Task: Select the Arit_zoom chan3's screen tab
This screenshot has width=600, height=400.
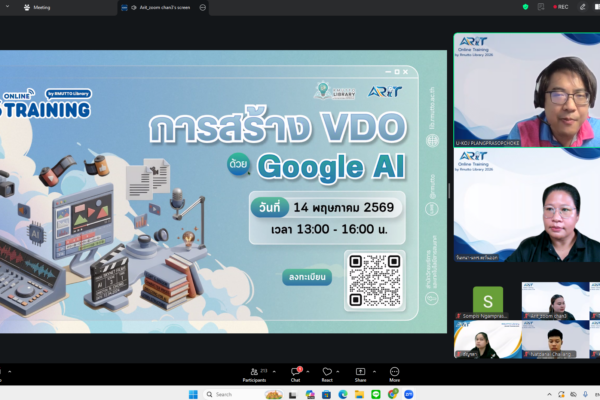Action: [161, 7]
